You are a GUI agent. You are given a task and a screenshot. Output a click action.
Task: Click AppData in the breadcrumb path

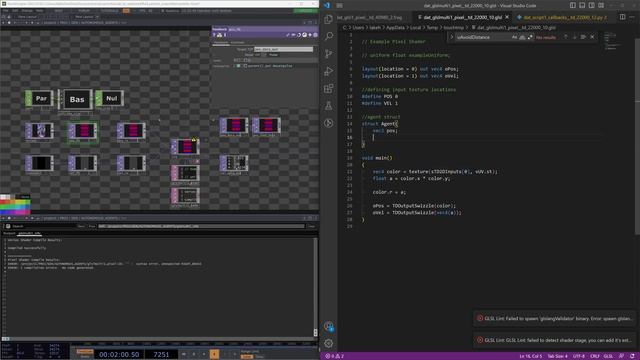pos(395,28)
